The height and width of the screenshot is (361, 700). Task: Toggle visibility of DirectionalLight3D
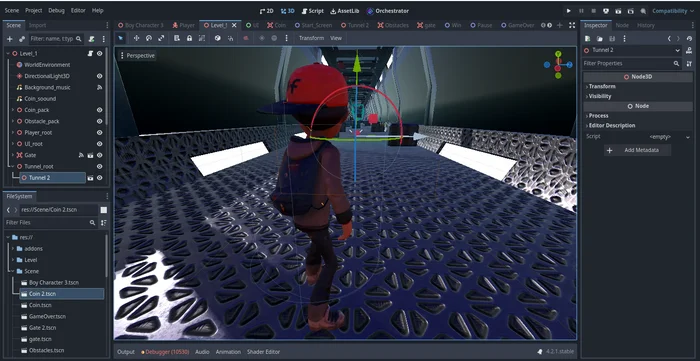coord(100,76)
